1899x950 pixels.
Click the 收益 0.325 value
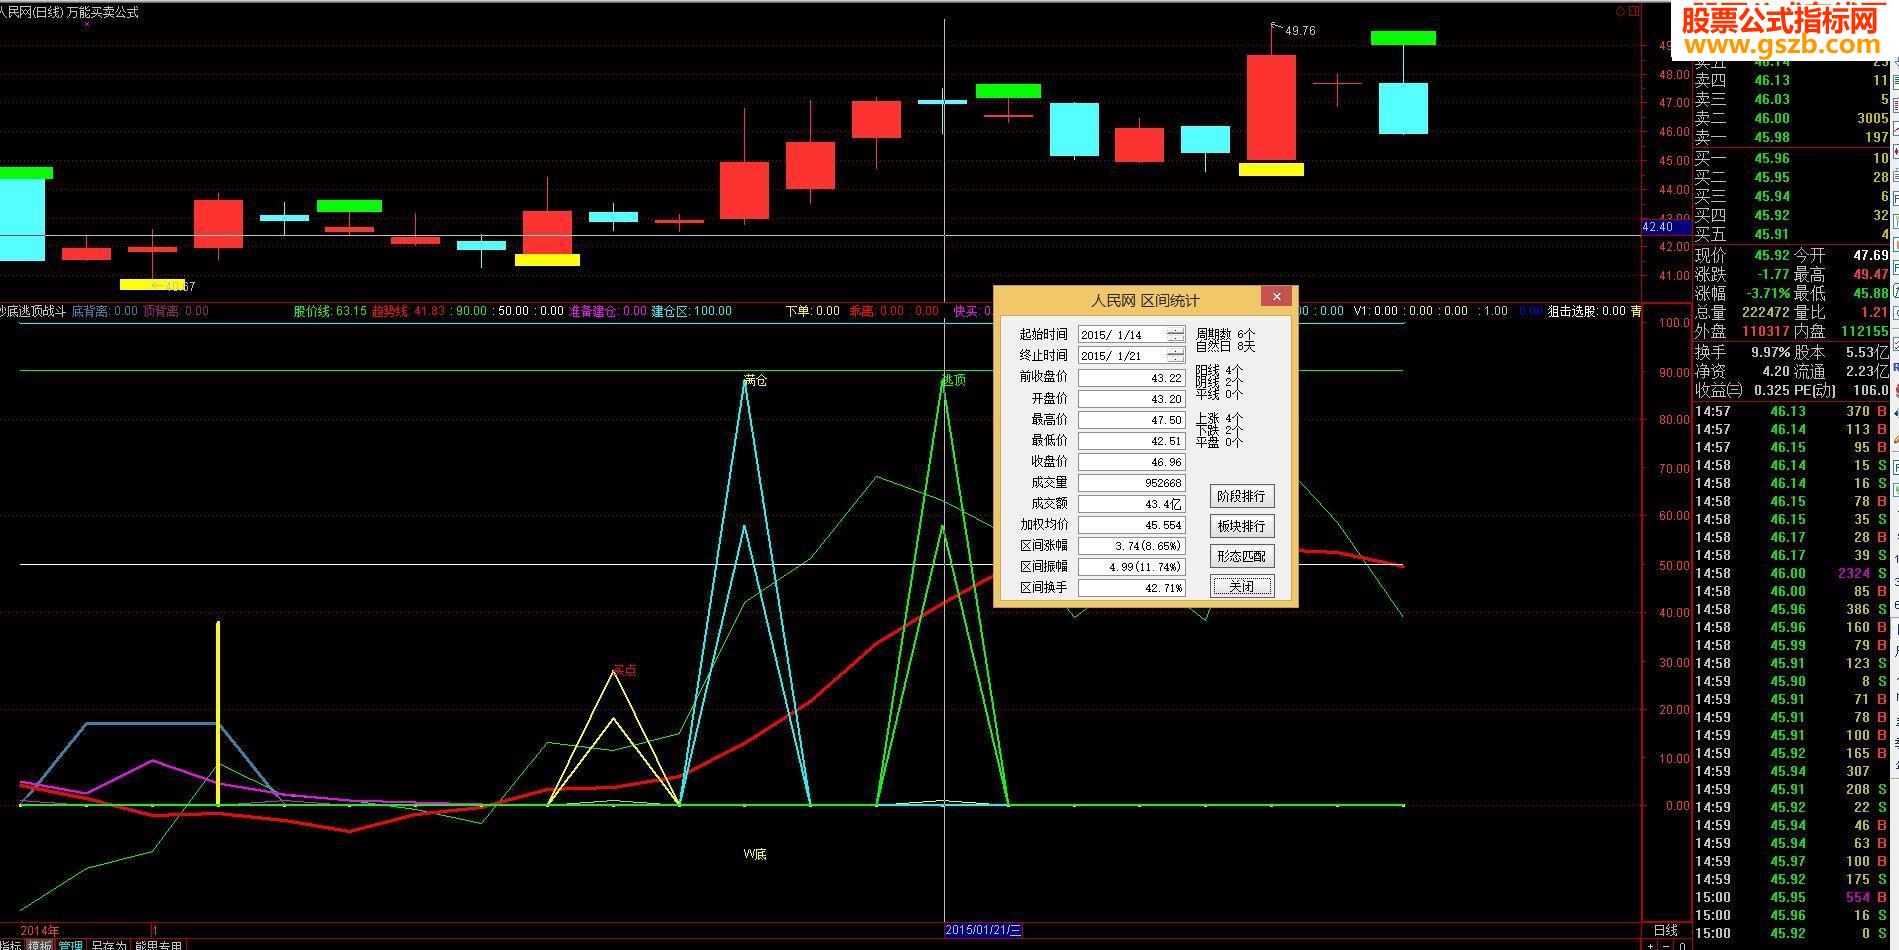(1772, 391)
